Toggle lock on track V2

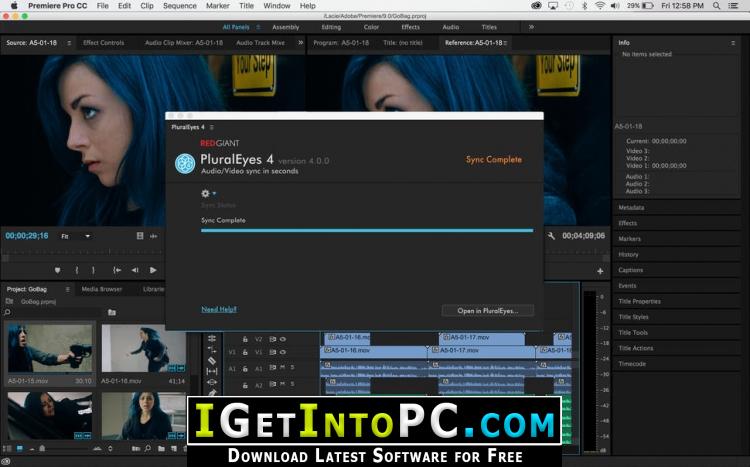(245, 339)
